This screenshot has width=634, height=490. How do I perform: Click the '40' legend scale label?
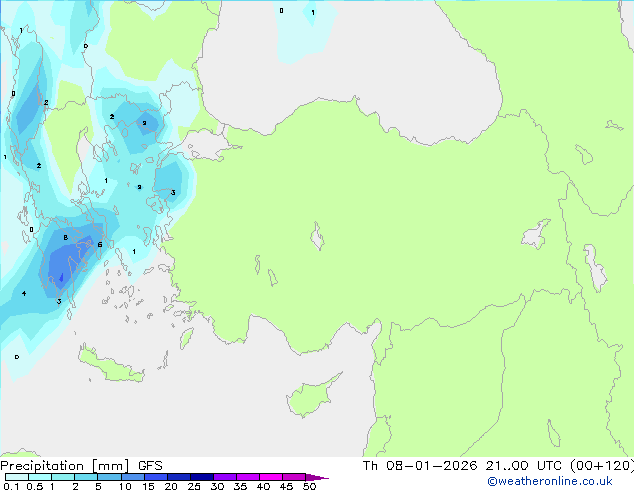(263, 486)
